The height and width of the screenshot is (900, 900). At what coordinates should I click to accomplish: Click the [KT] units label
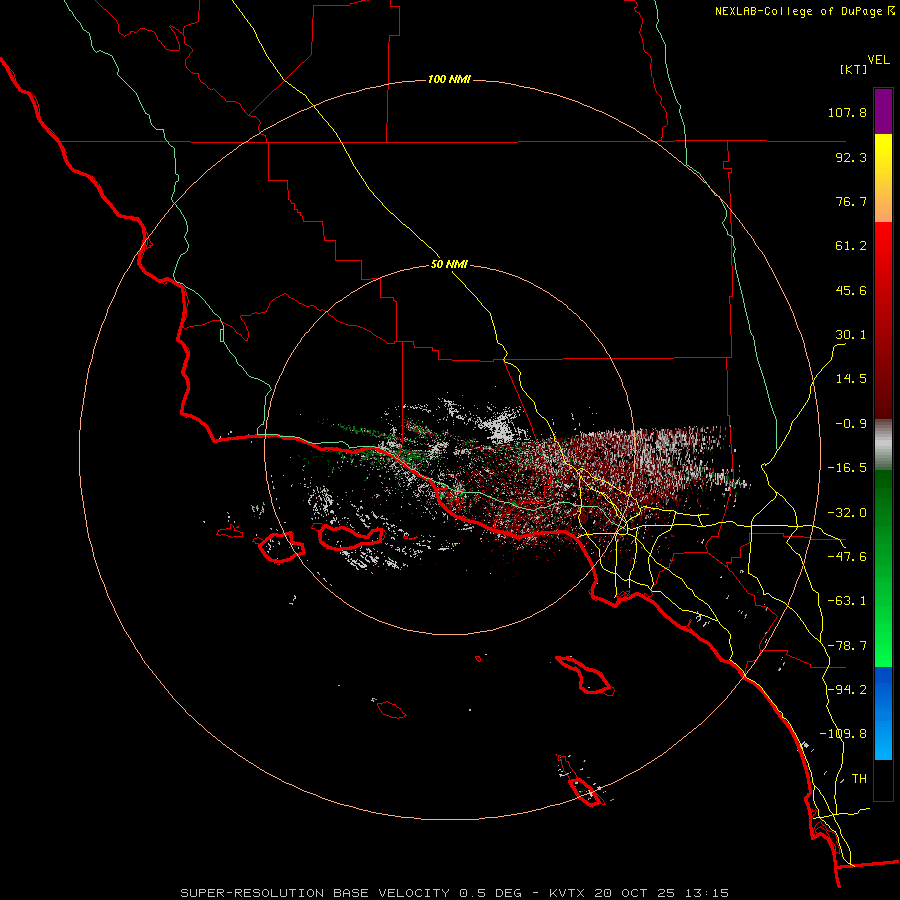point(853,69)
